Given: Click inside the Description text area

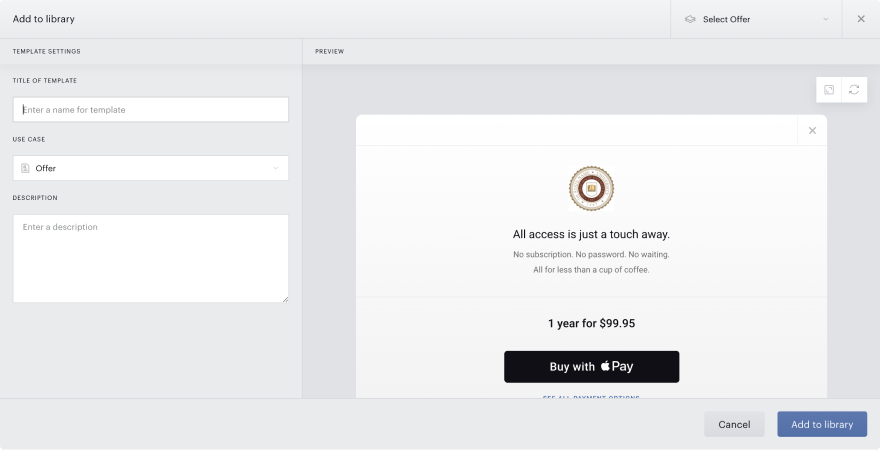Looking at the screenshot, I should 151,259.
